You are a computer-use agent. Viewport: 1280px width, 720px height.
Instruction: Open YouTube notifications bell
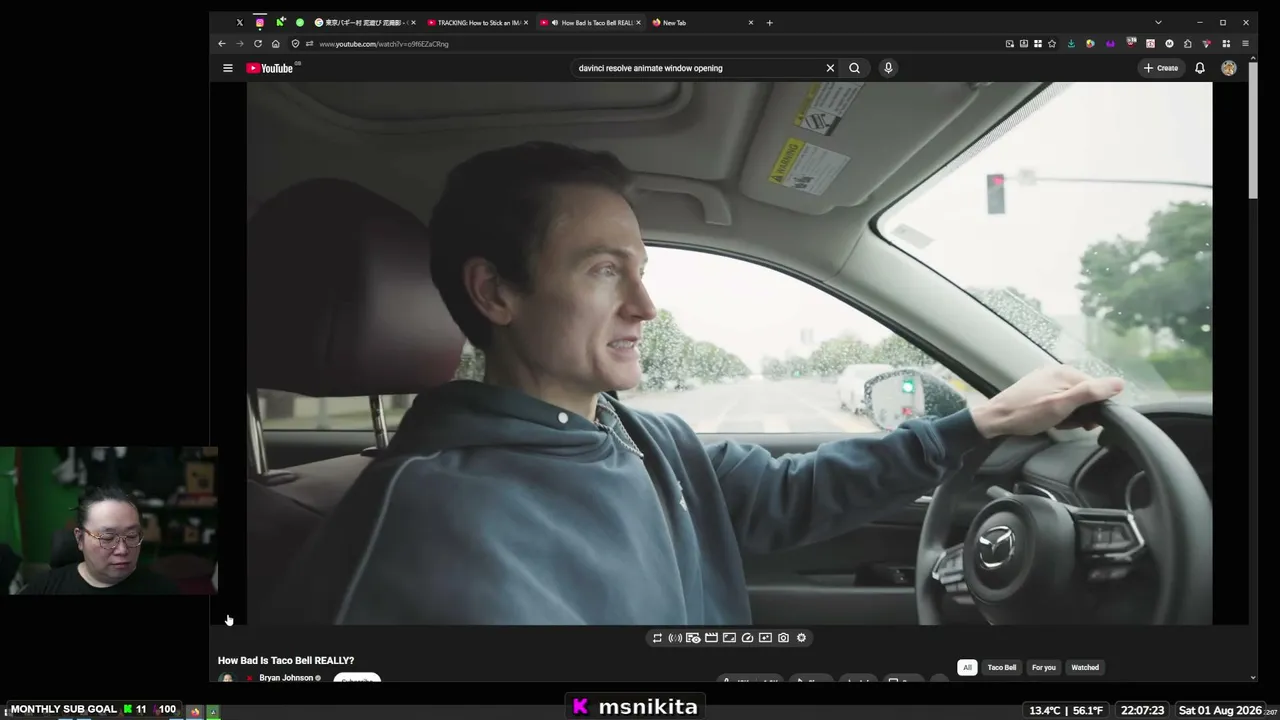click(x=1200, y=68)
